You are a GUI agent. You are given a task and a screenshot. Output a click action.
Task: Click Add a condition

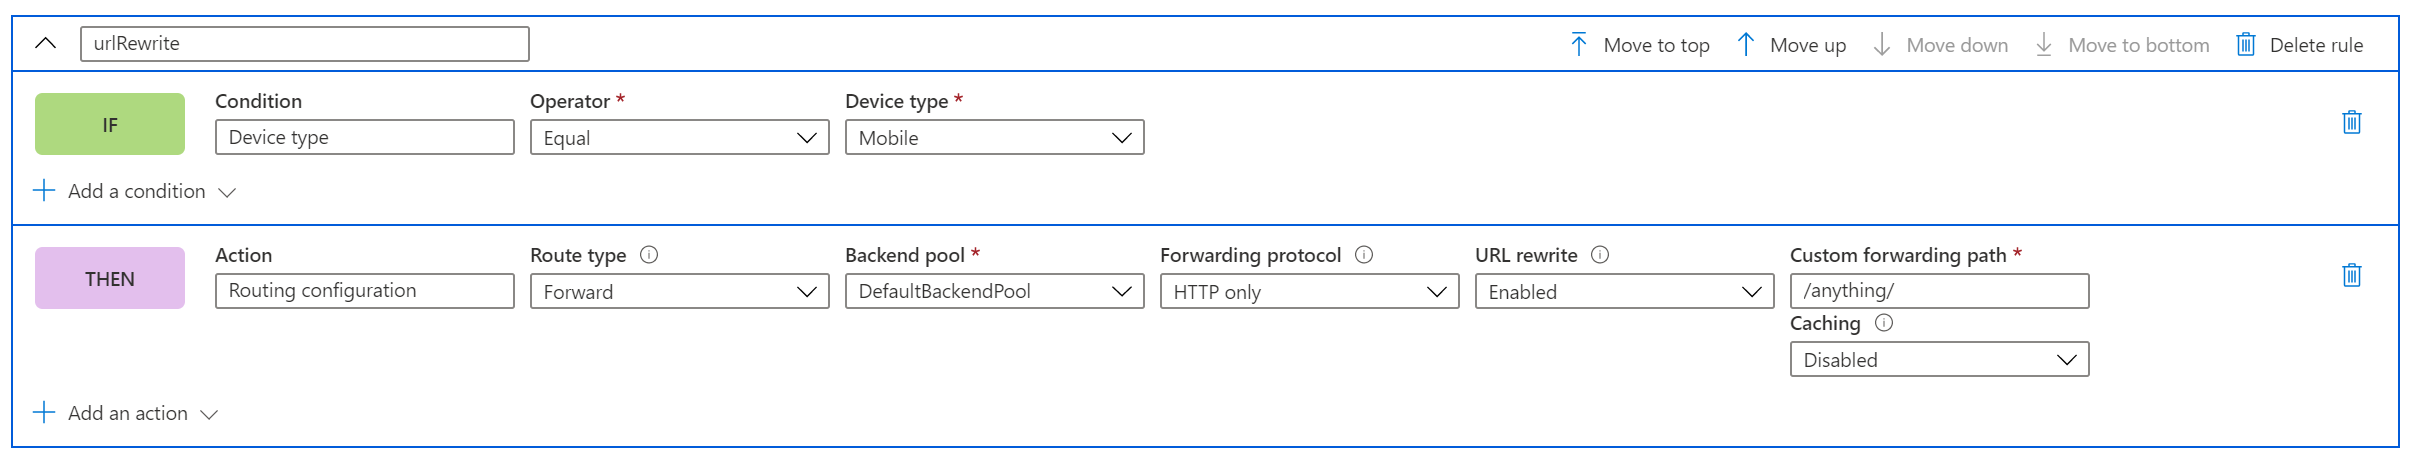tap(136, 192)
